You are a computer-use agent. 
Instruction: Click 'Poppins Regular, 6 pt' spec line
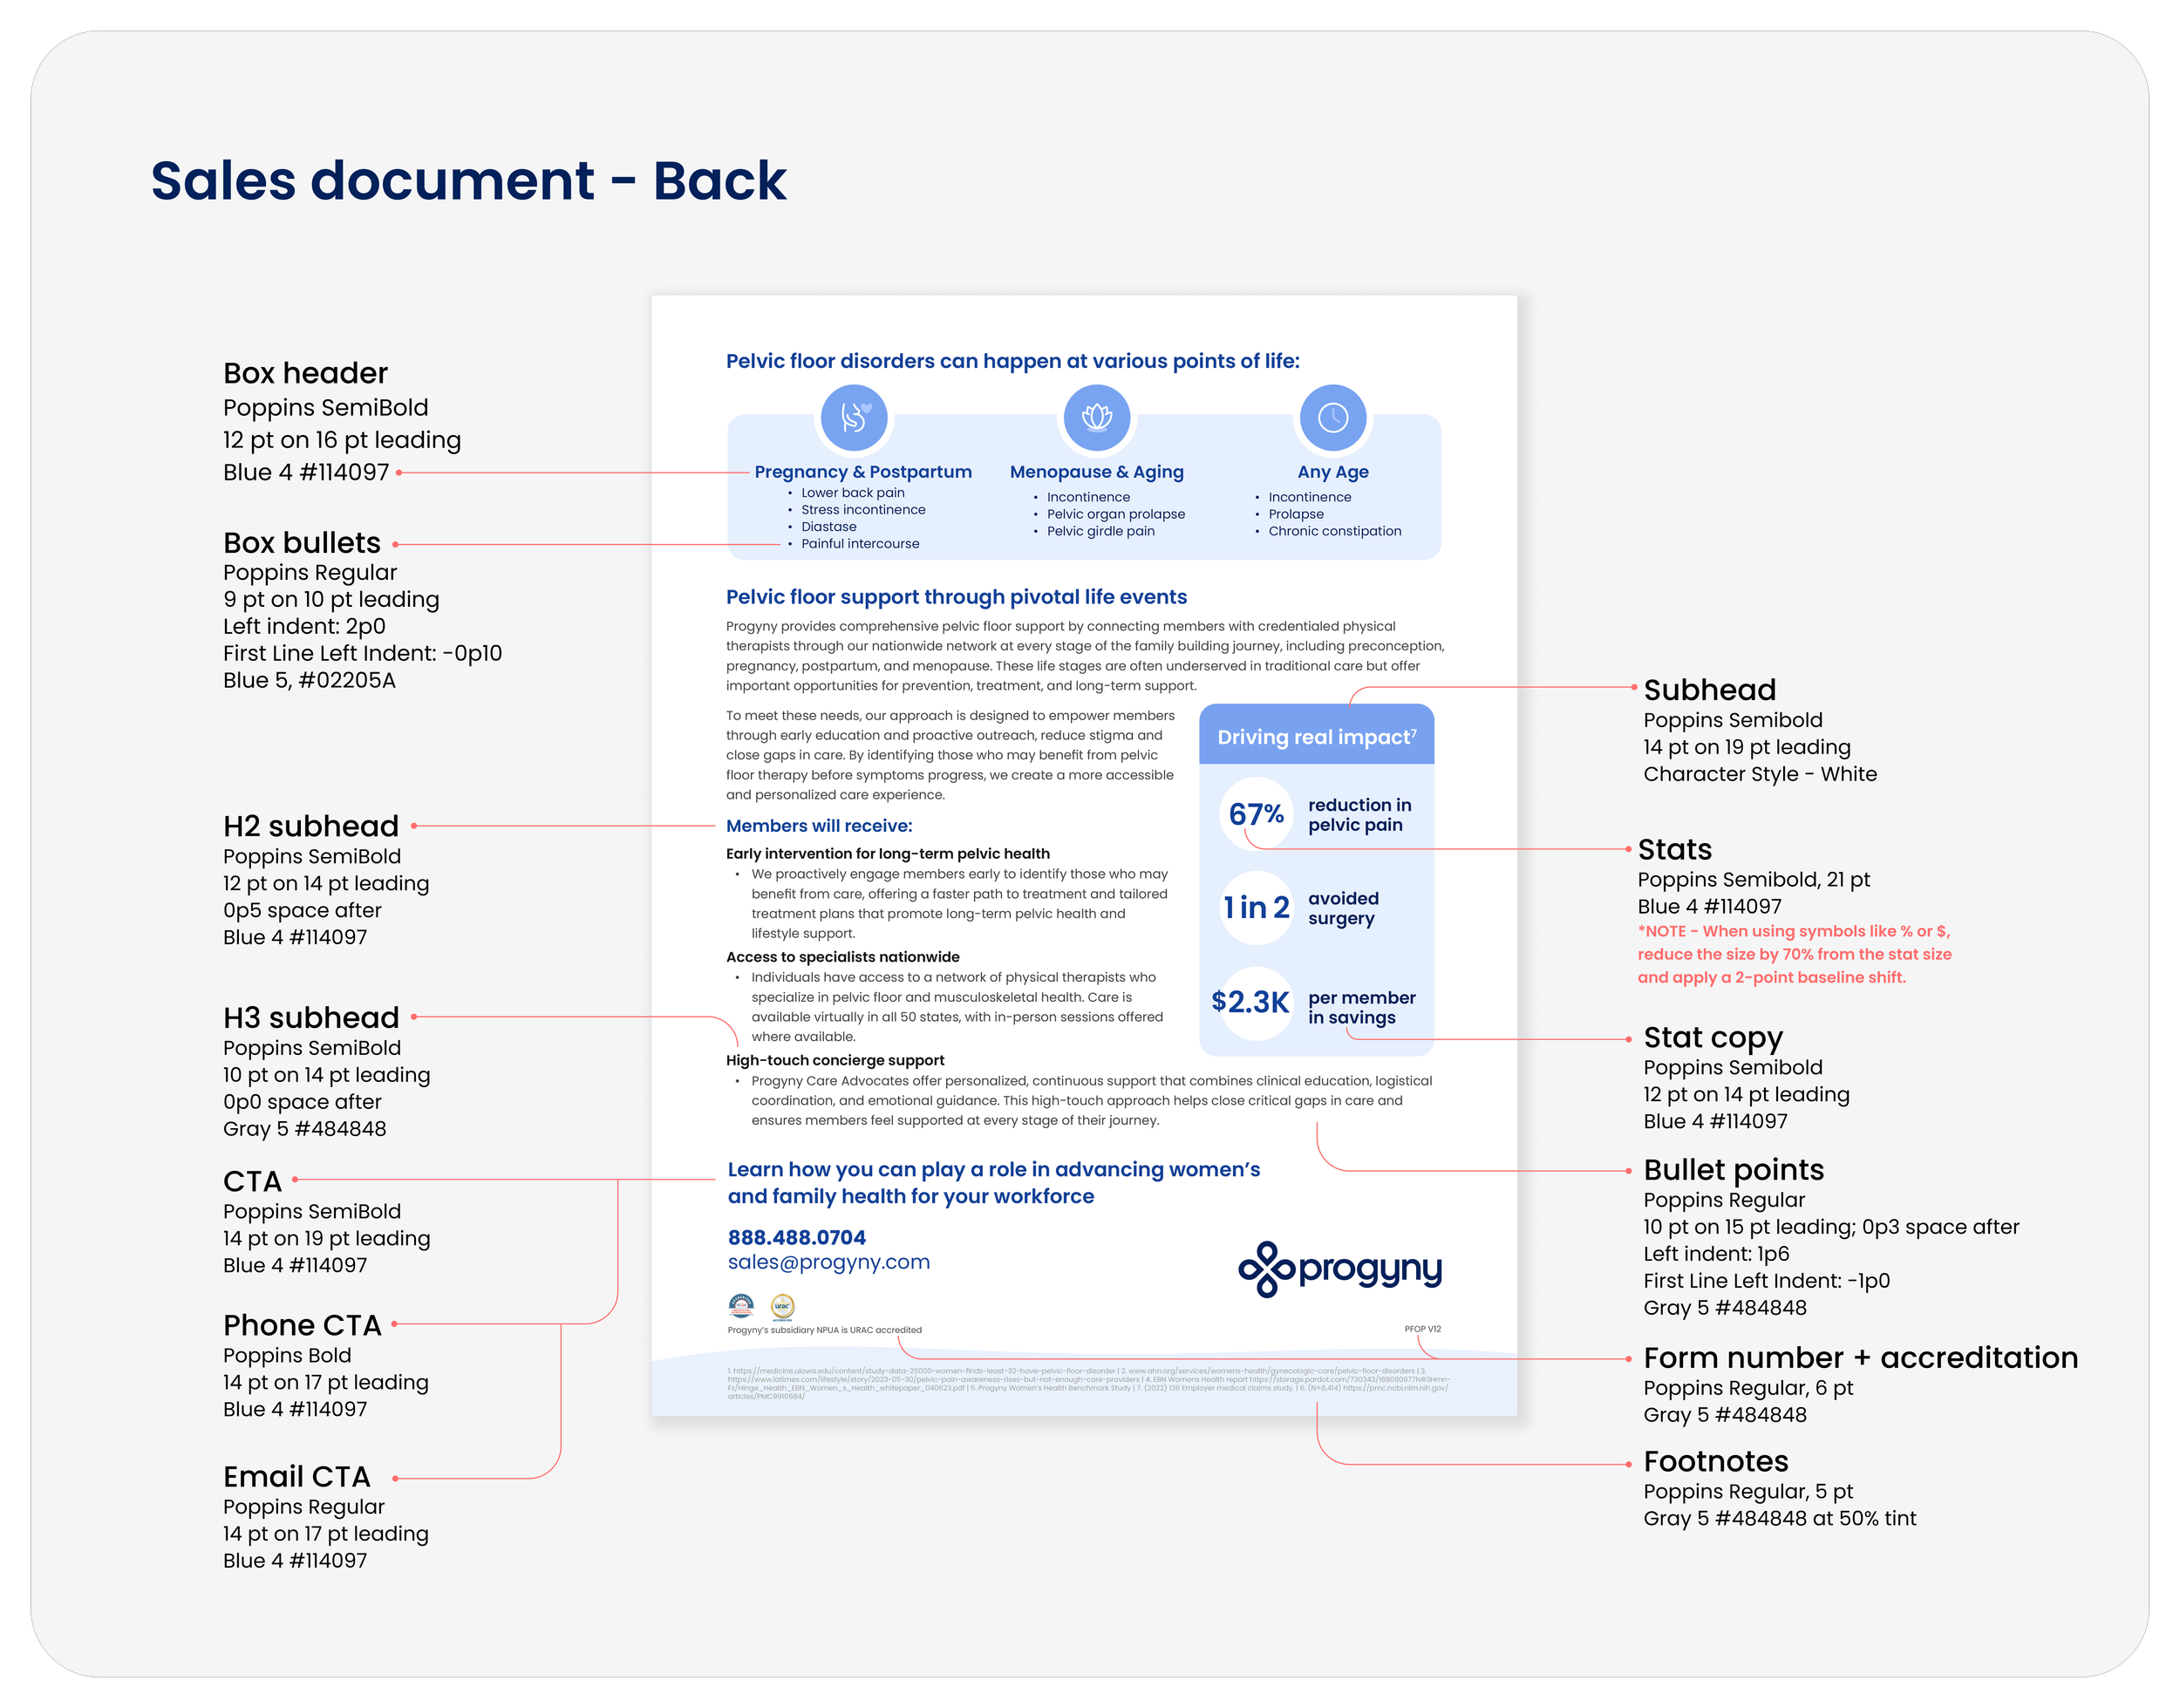point(1747,1388)
